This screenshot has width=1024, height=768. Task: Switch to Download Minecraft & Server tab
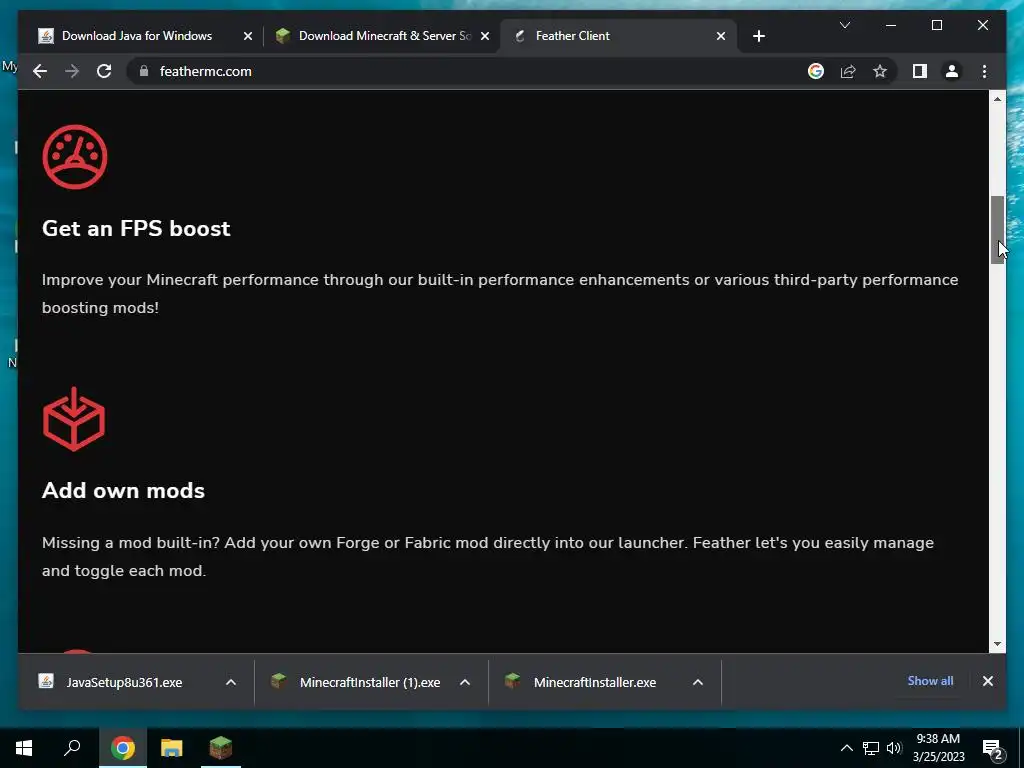pyautogui.click(x=382, y=36)
